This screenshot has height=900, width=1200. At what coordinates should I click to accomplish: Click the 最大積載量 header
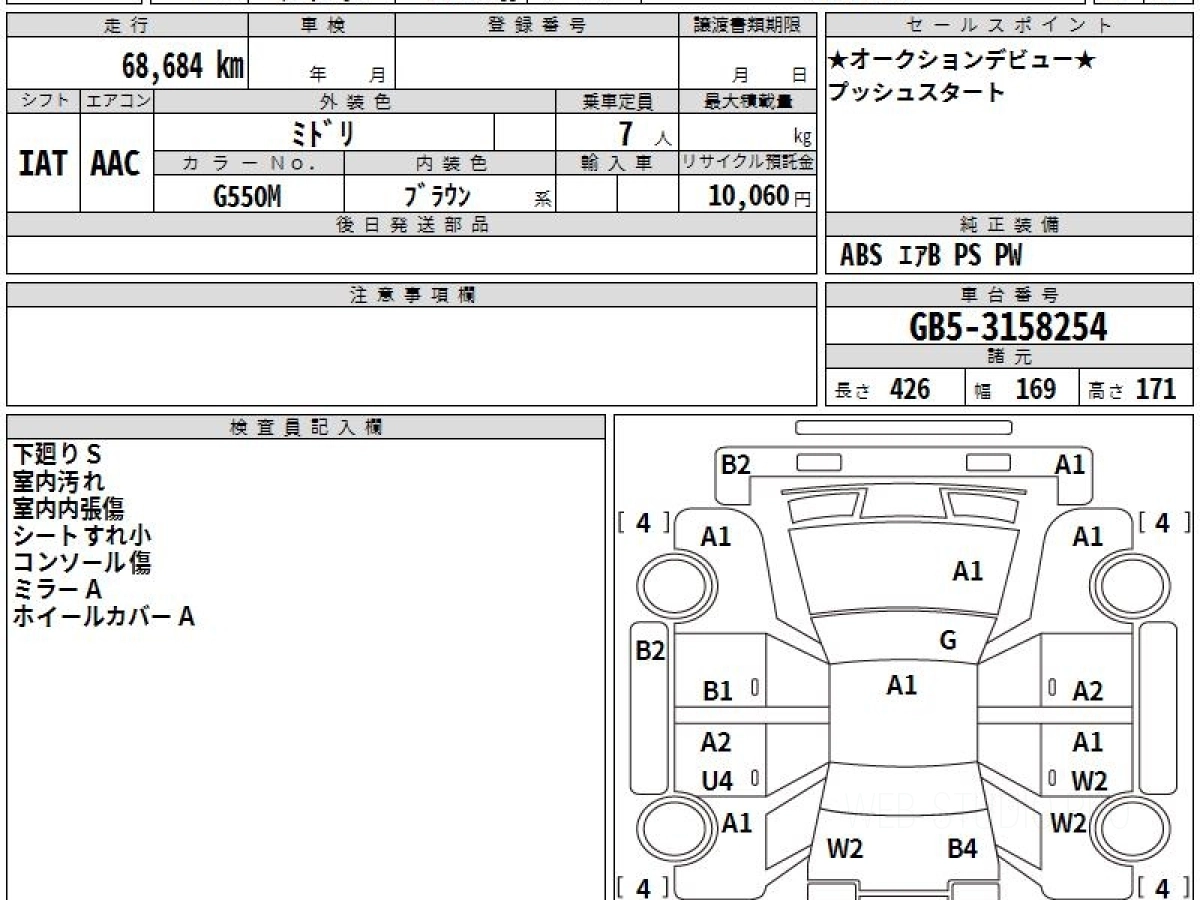tap(747, 101)
